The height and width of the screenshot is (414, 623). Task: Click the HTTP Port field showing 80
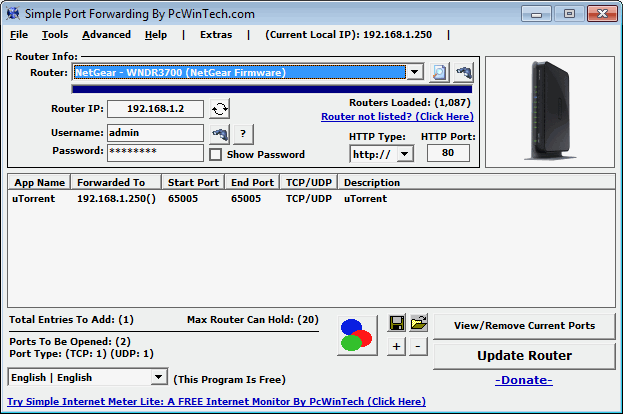point(448,153)
